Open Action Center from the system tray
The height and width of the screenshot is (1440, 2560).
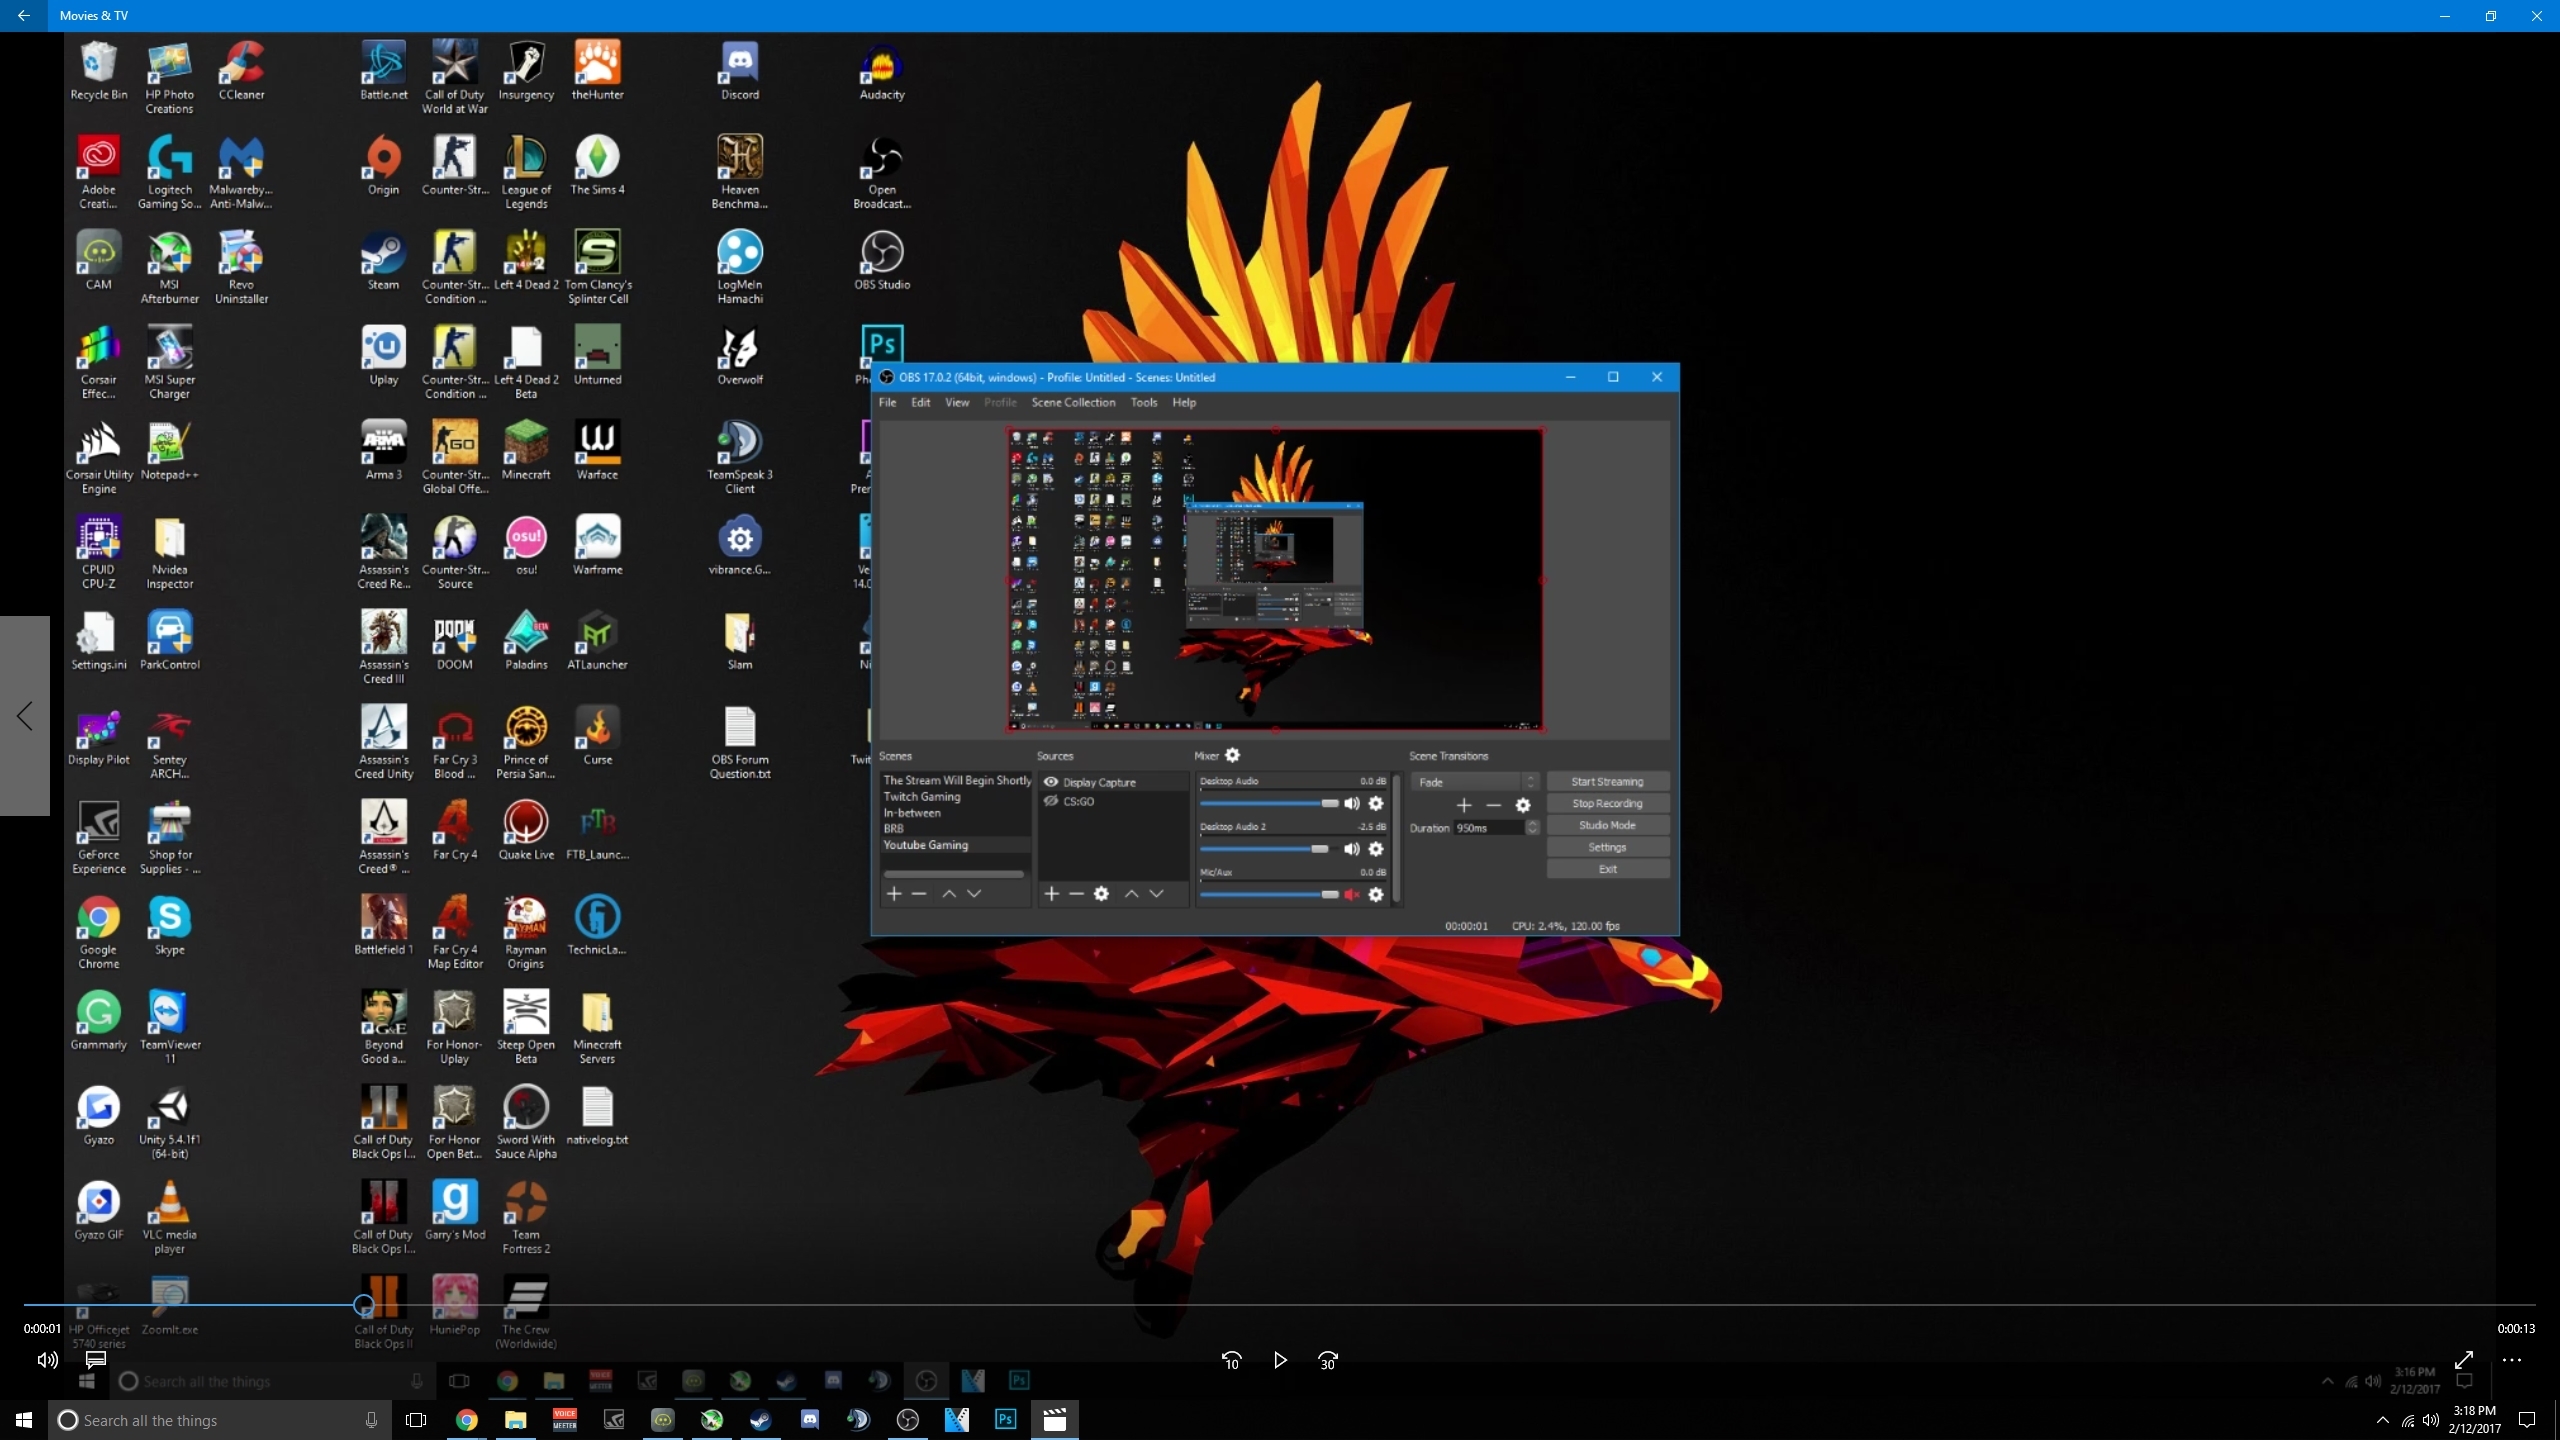click(x=2527, y=1420)
